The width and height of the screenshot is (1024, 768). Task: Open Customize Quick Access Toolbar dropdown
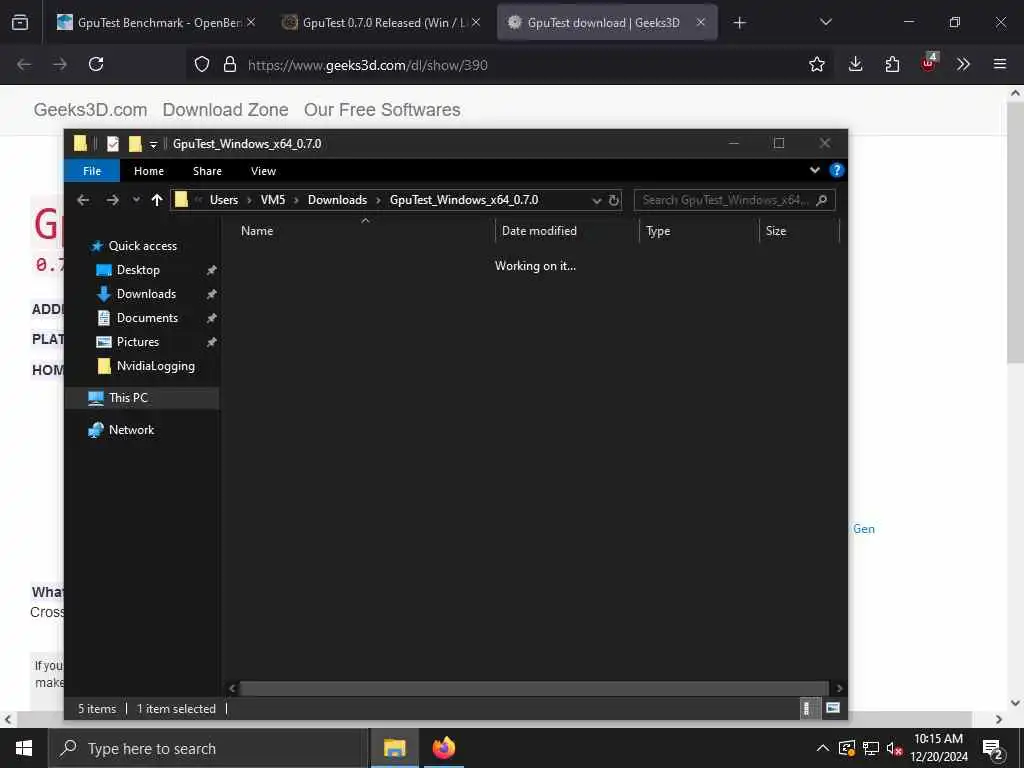click(153, 144)
